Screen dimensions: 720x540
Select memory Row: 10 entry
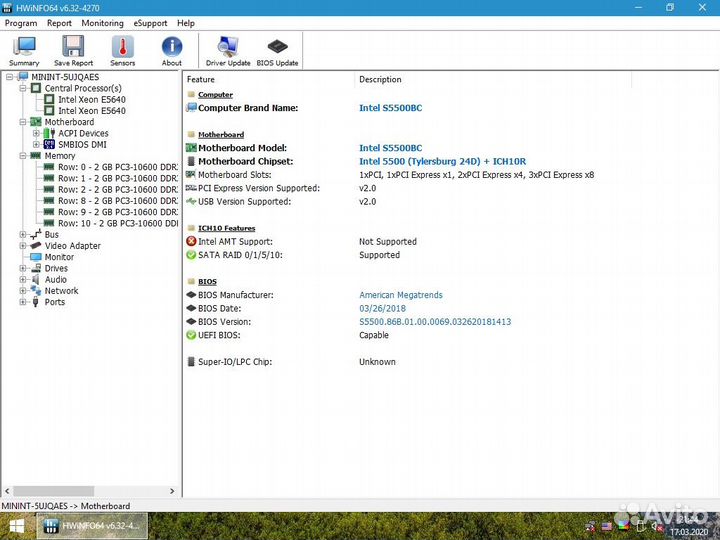click(118, 223)
